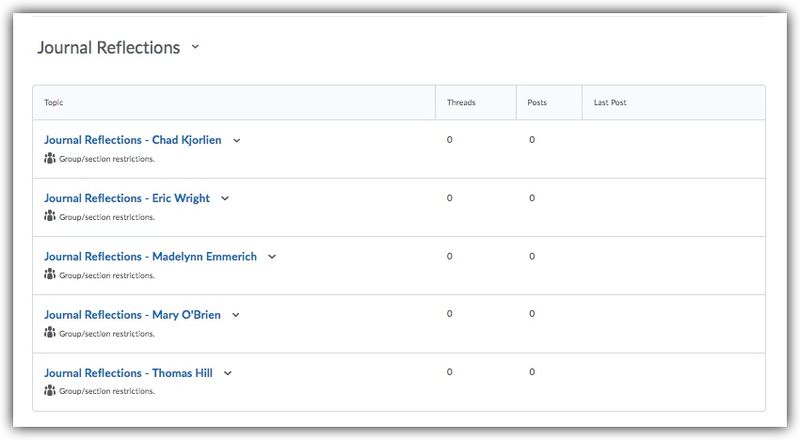Click the group restrictions icon under Mary O'Brien
Viewport: 800px width, 440px height.
(x=50, y=332)
